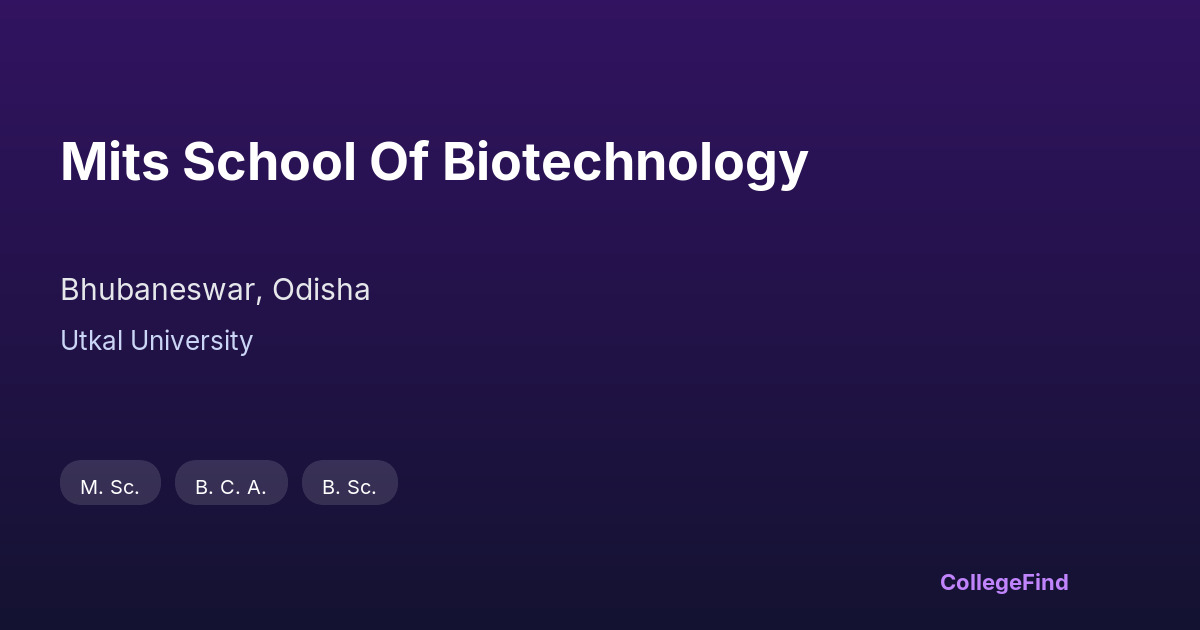
Task: Click the Mits School Of Biotechnology title
Action: pyautogui.click(x=433, y=162)
